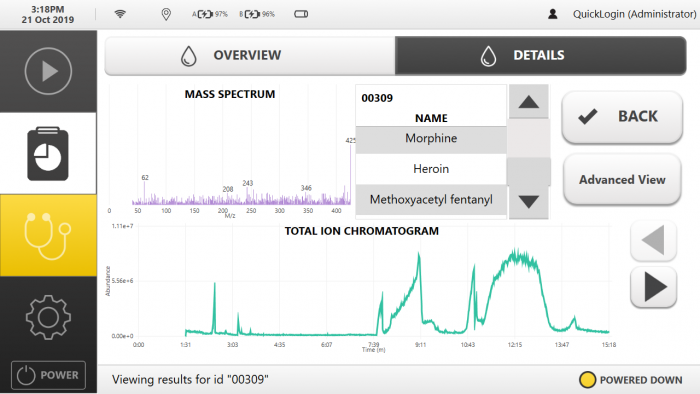This screenshot has width=700, height=394.
Task: Open Advanced View
Action: click(622, 179)
